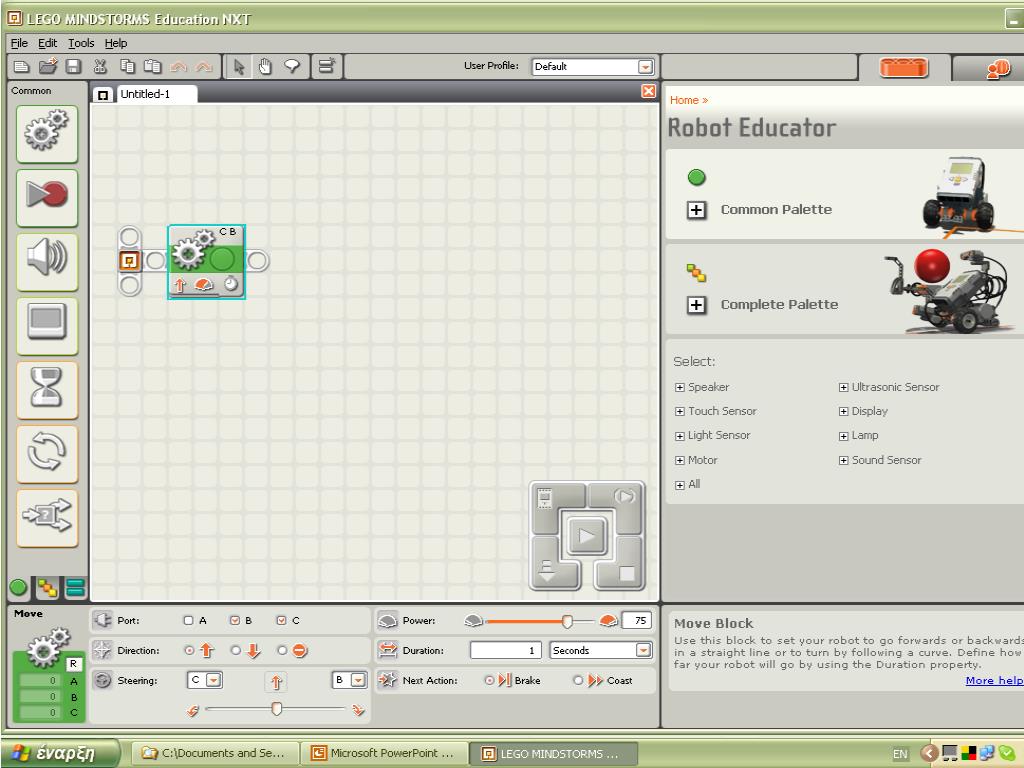1024x768 pixels.
Task: Expand the Ultrasonic Sensor selection
Action: (x=843, y=387)
